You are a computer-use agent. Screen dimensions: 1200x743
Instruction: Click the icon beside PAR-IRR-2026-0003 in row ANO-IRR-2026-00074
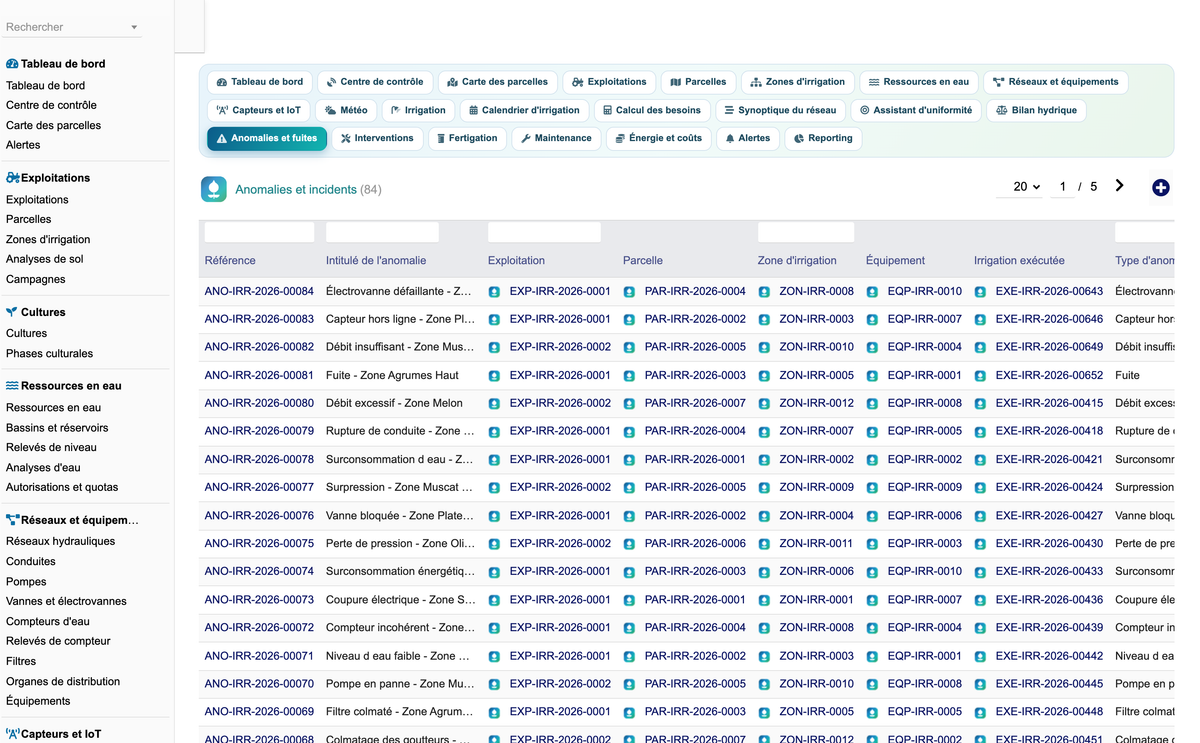click(x=629, y=572)
